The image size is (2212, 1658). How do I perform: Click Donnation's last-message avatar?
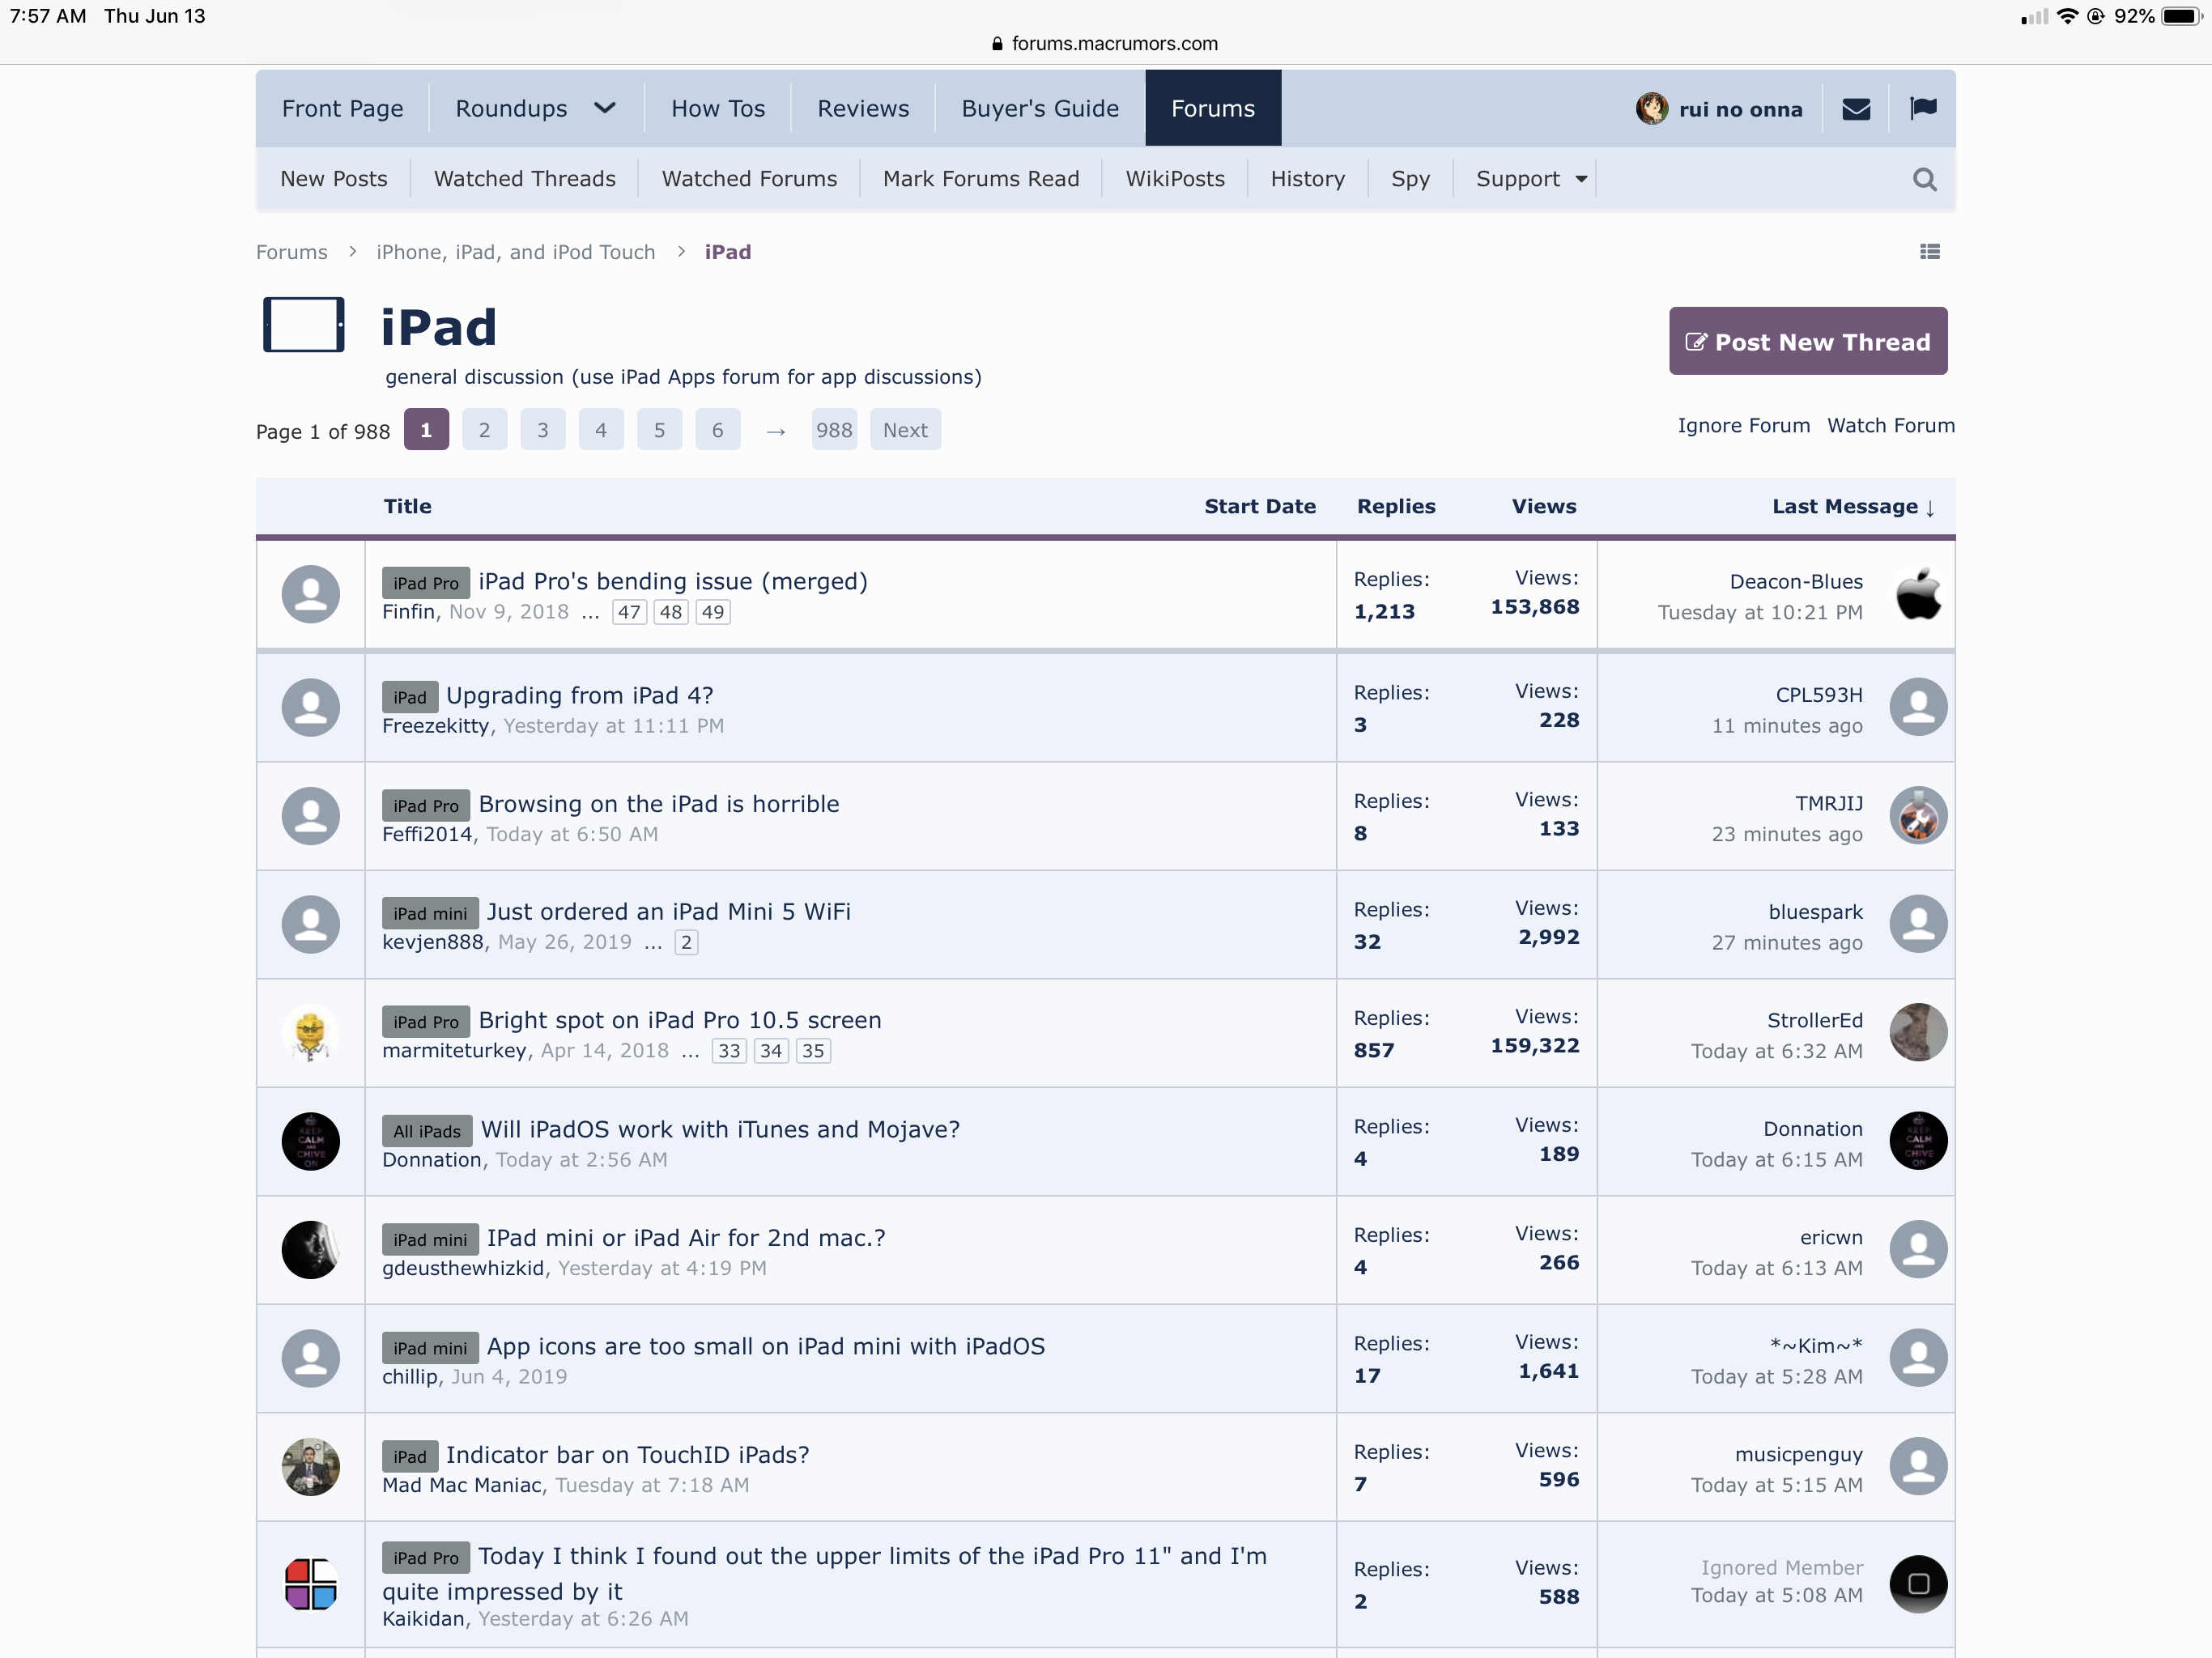[1918, 1141]
